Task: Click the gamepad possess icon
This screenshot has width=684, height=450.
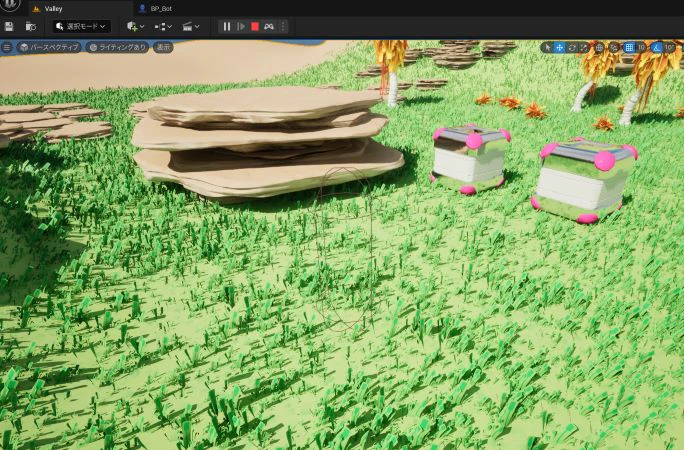Action: click(x=269, y=27)
